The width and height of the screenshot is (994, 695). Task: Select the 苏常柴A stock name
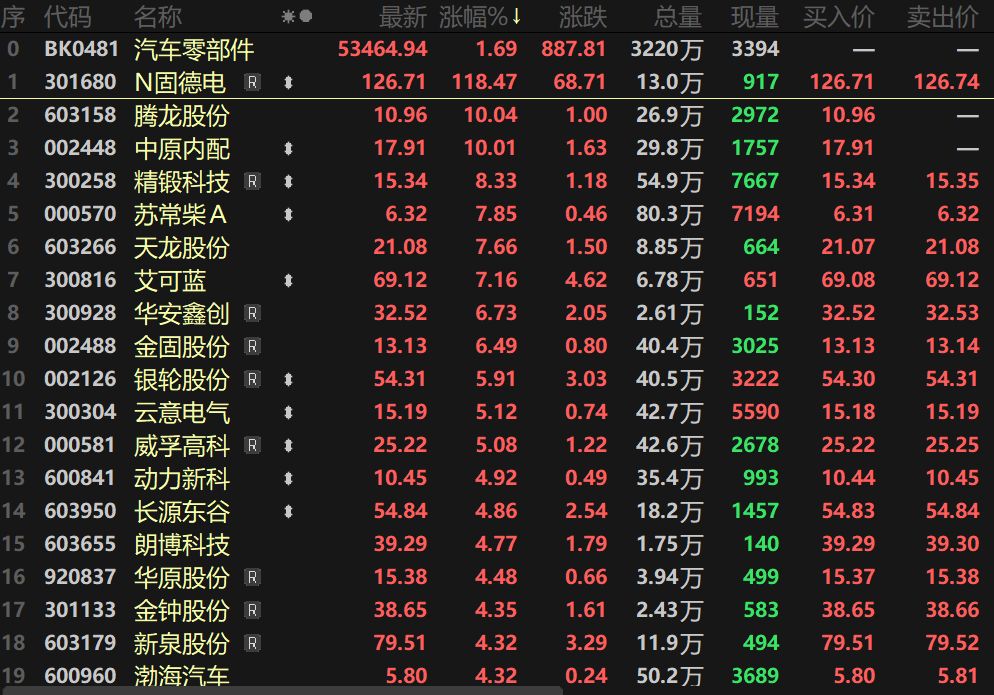pyautogui.click(x=181, y=214)
